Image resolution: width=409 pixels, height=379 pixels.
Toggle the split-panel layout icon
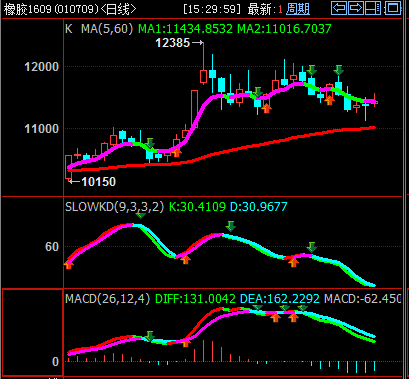(373, 8)
